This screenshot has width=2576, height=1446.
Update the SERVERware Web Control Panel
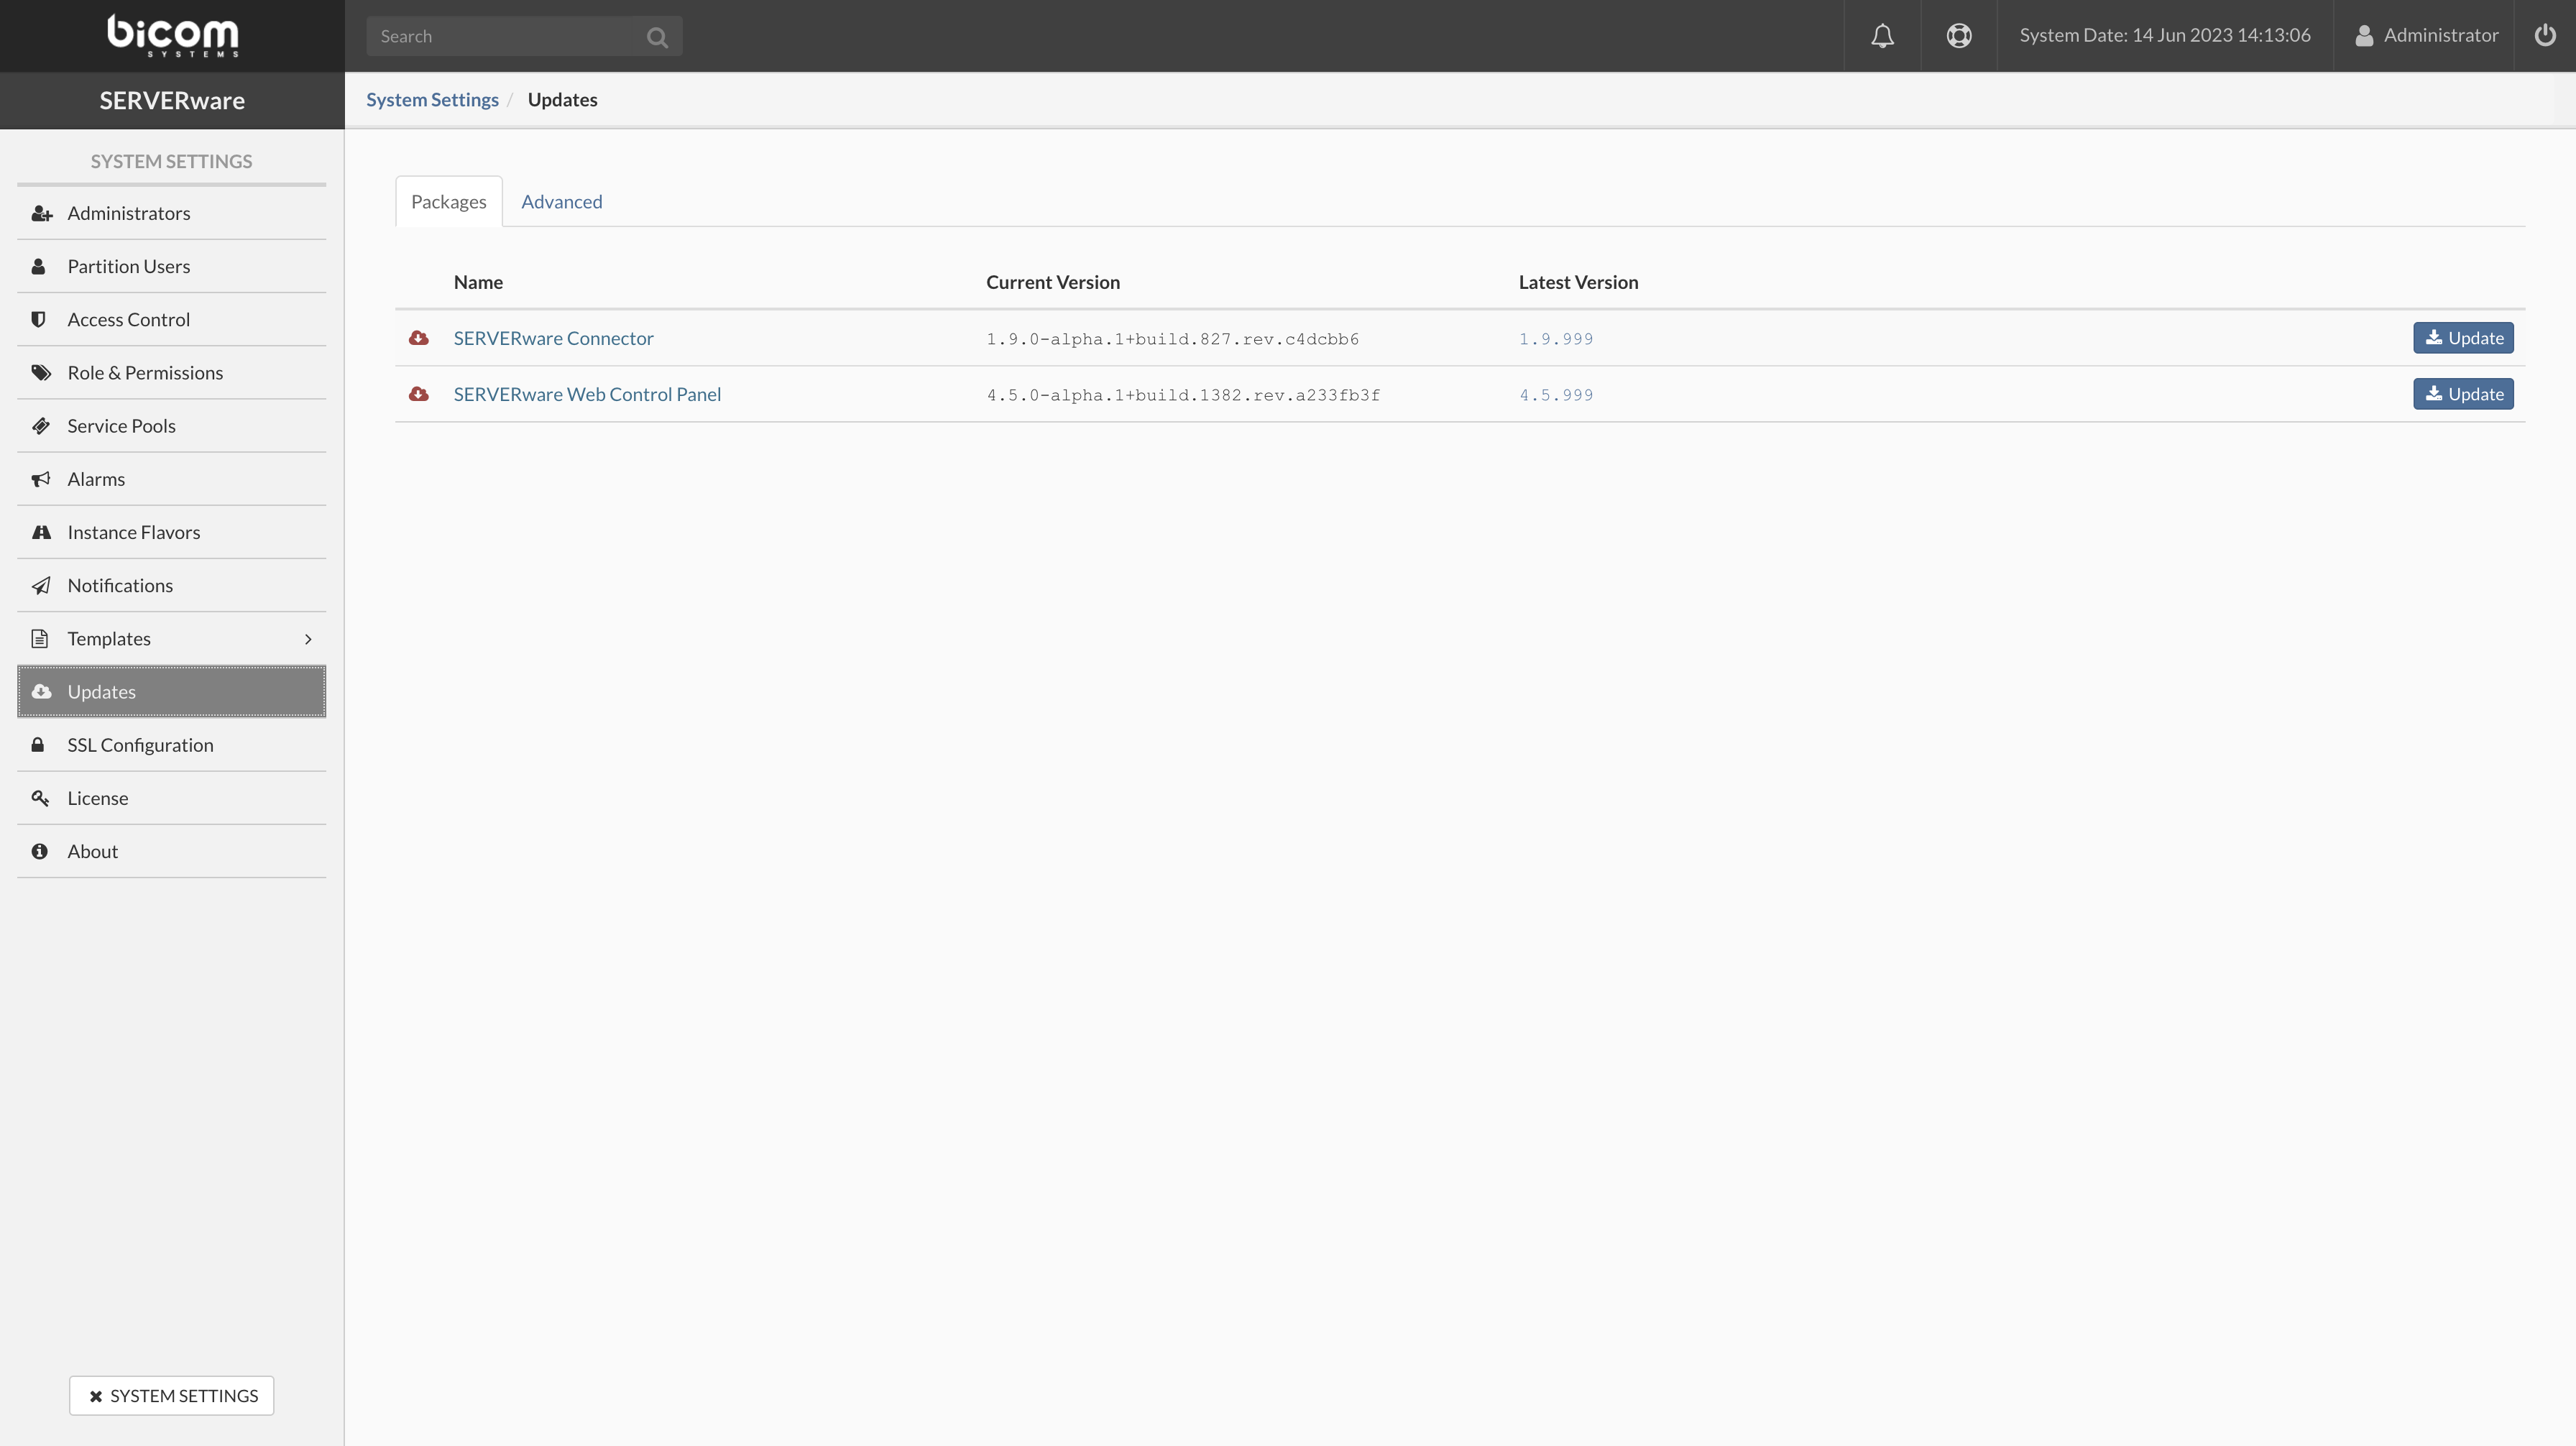tap(2462, 394)
